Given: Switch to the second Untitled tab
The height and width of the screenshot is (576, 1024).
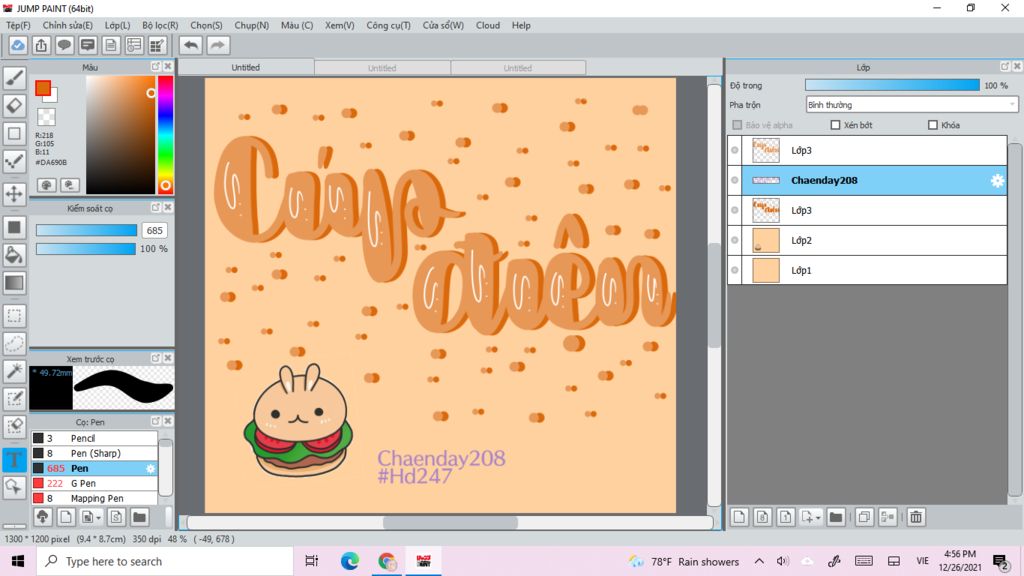Looking at the screenshot, I should click(x=382, y=68).
